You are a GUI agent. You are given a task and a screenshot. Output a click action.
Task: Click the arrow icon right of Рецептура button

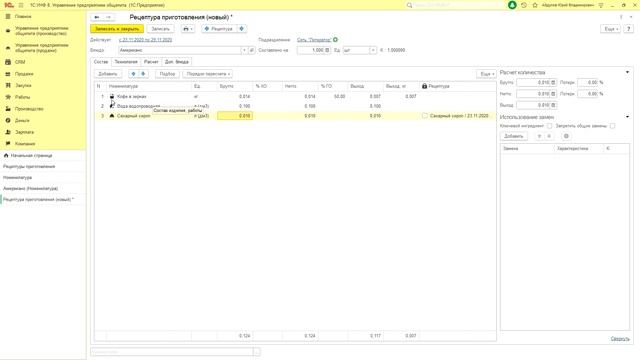pyautogui.click(x=242, y=29)
